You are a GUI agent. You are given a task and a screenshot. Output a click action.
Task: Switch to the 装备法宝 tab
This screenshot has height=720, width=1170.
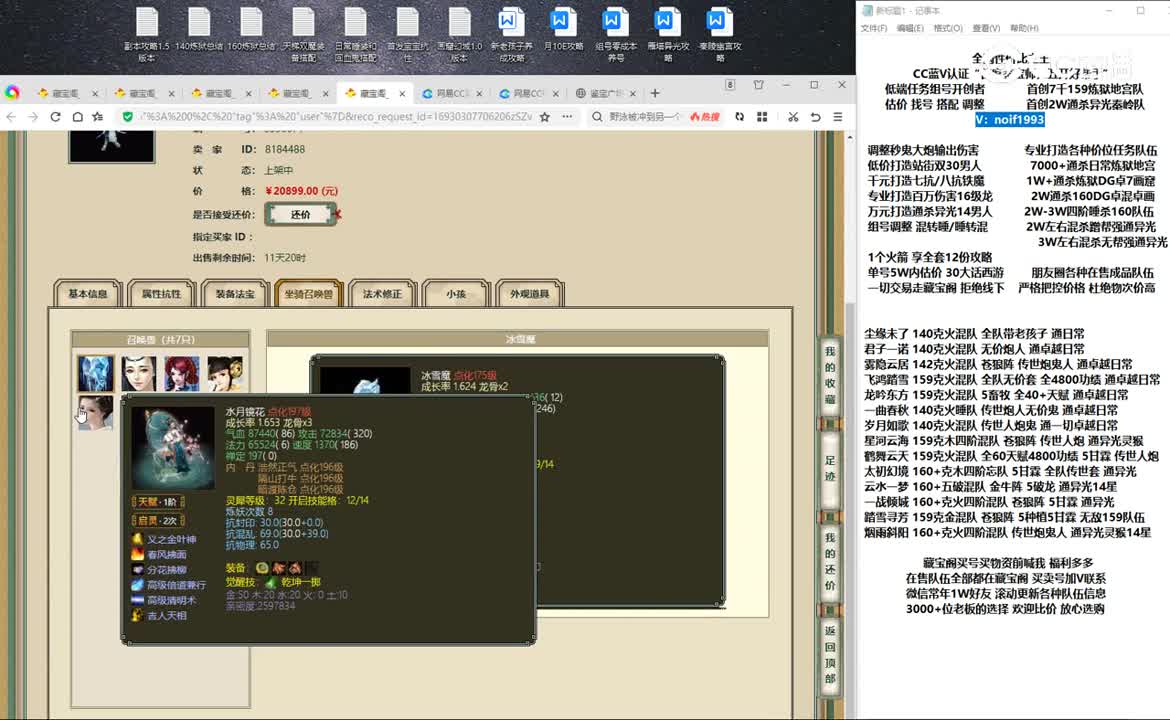click(x=235, y=294)
